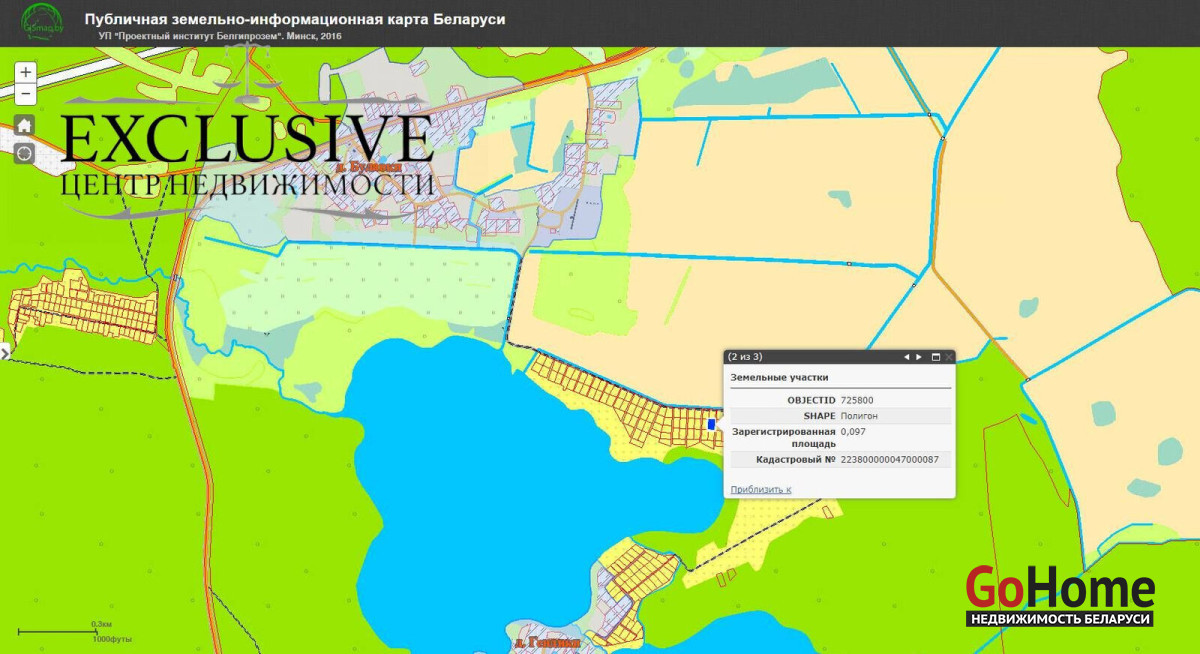
Task: Click the GisMap.by globe logo
Action: pos(40,22)
